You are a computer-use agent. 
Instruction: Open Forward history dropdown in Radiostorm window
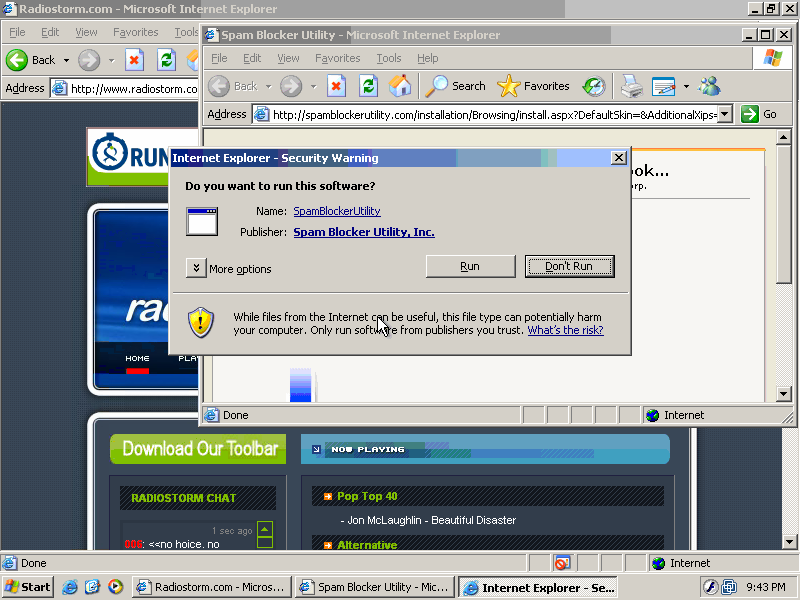(x=111, y=60)
